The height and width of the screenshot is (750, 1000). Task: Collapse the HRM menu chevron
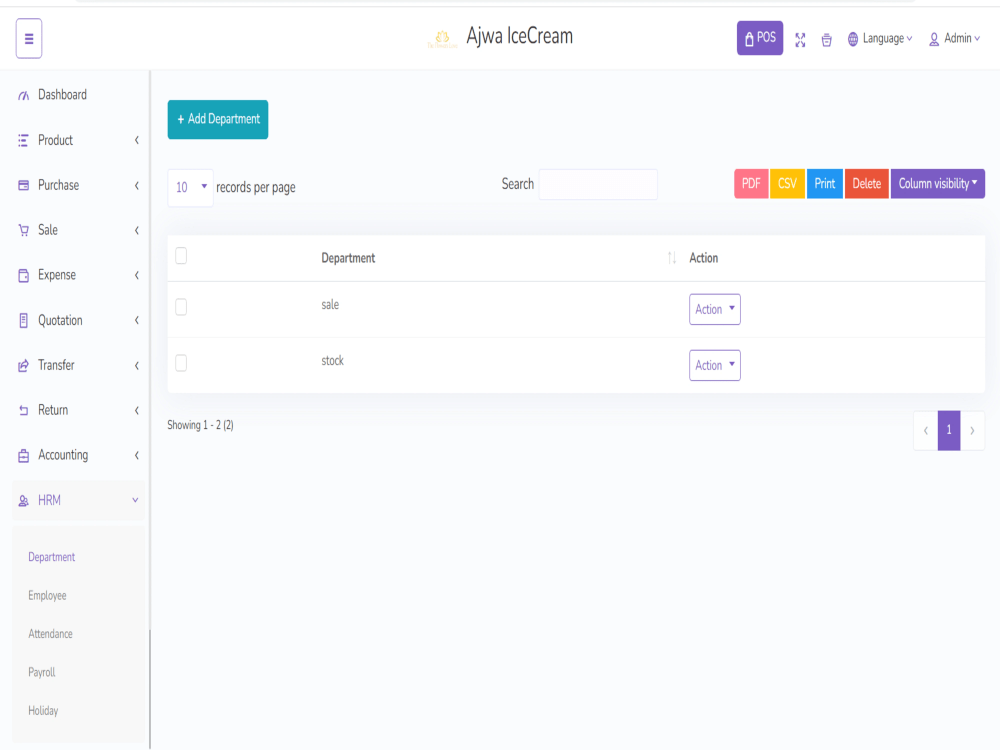[135, 501]
